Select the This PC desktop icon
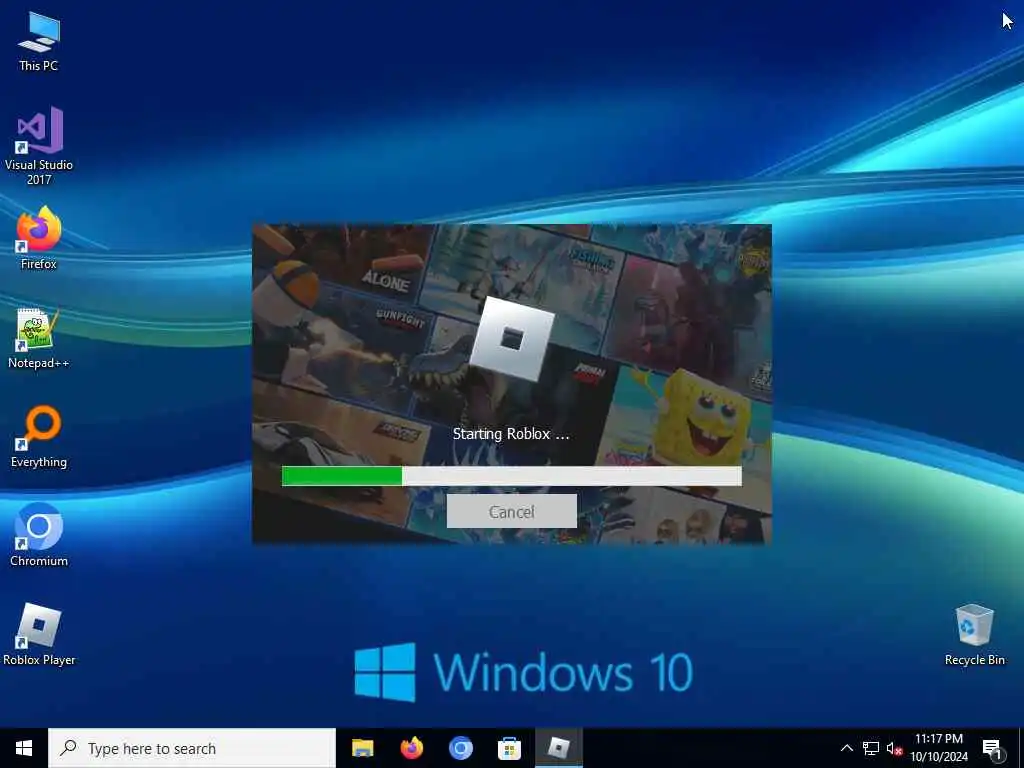 point(39,40)
